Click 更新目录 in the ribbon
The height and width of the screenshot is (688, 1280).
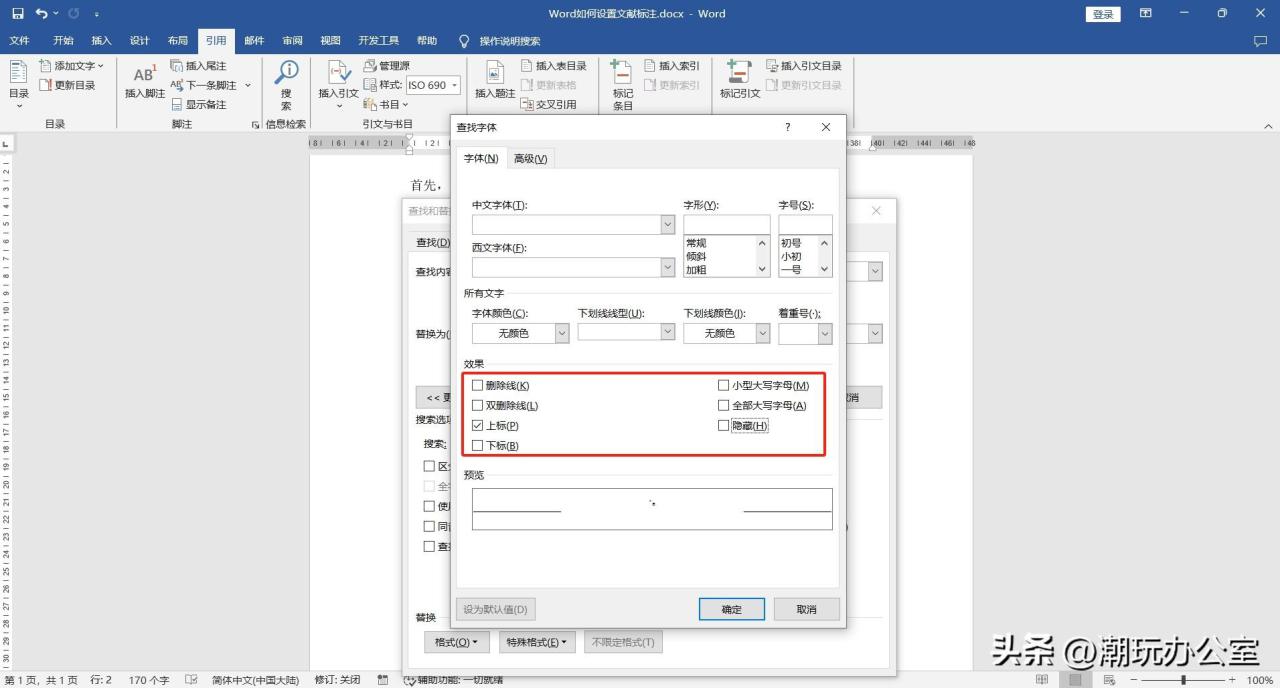[67, 85]
